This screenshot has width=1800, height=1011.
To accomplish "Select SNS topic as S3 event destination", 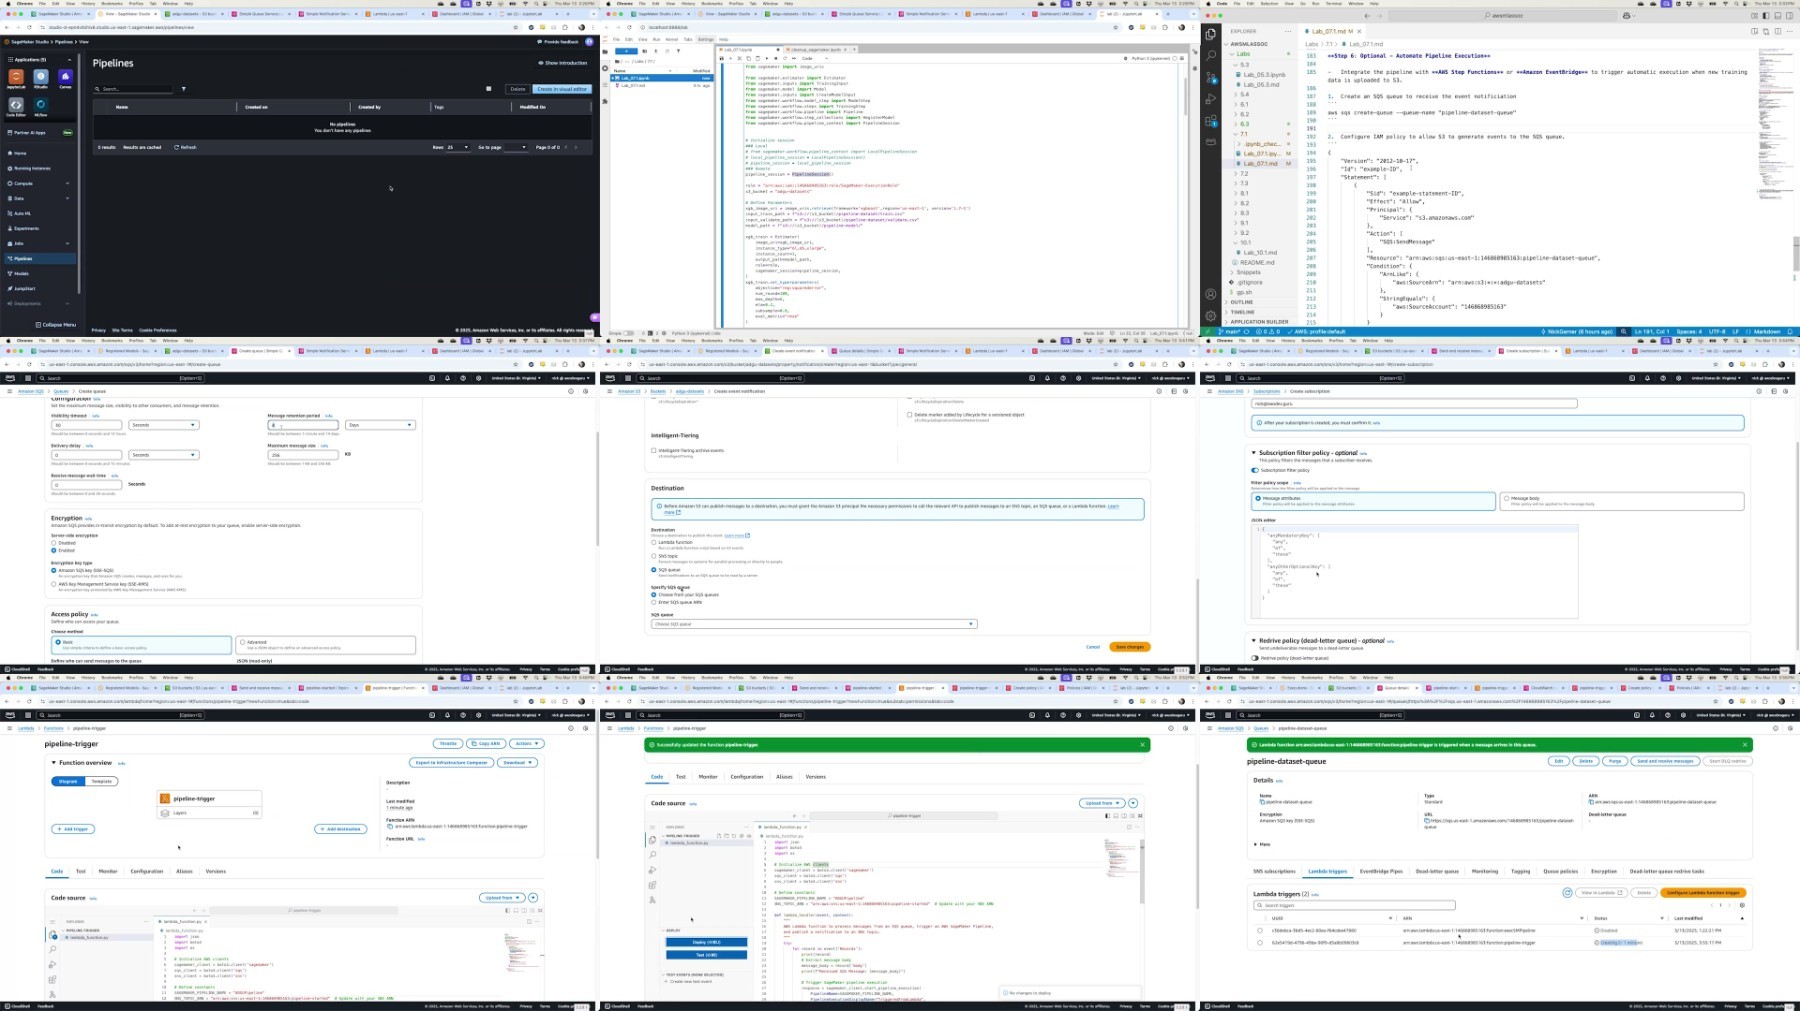I will click(x=654, y=556).
